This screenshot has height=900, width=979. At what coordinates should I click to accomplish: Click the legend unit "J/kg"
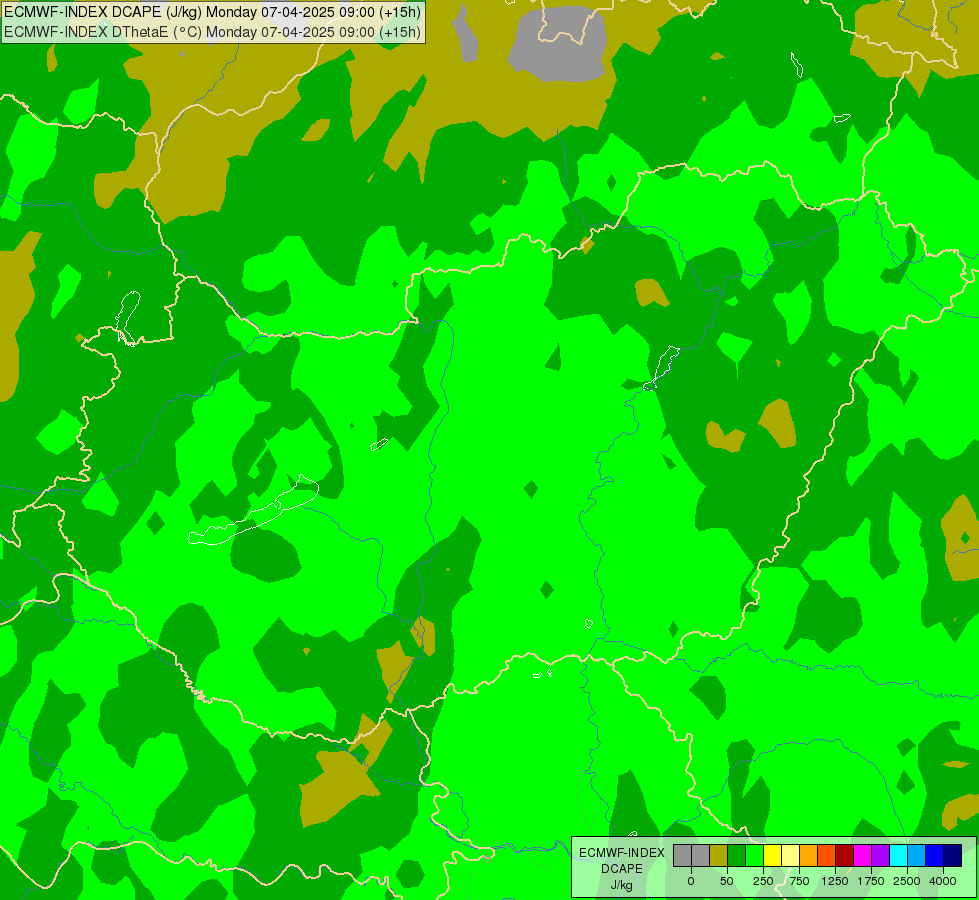click(x=622, y=885)
